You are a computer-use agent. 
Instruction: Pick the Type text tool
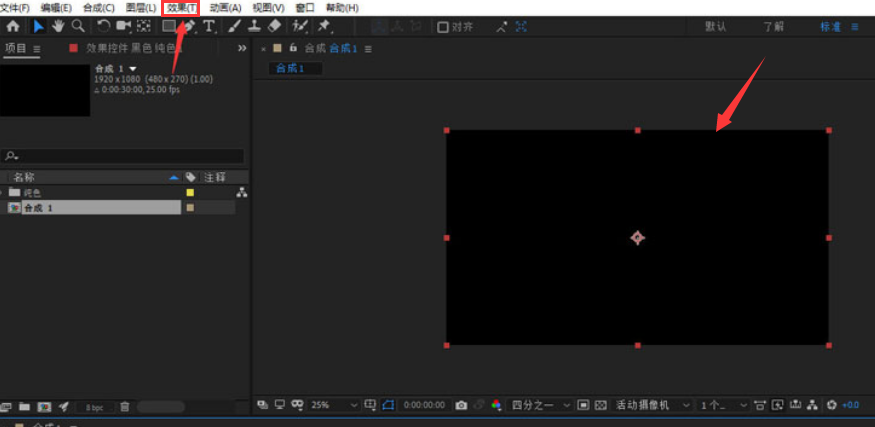click(x=208, y=26)
